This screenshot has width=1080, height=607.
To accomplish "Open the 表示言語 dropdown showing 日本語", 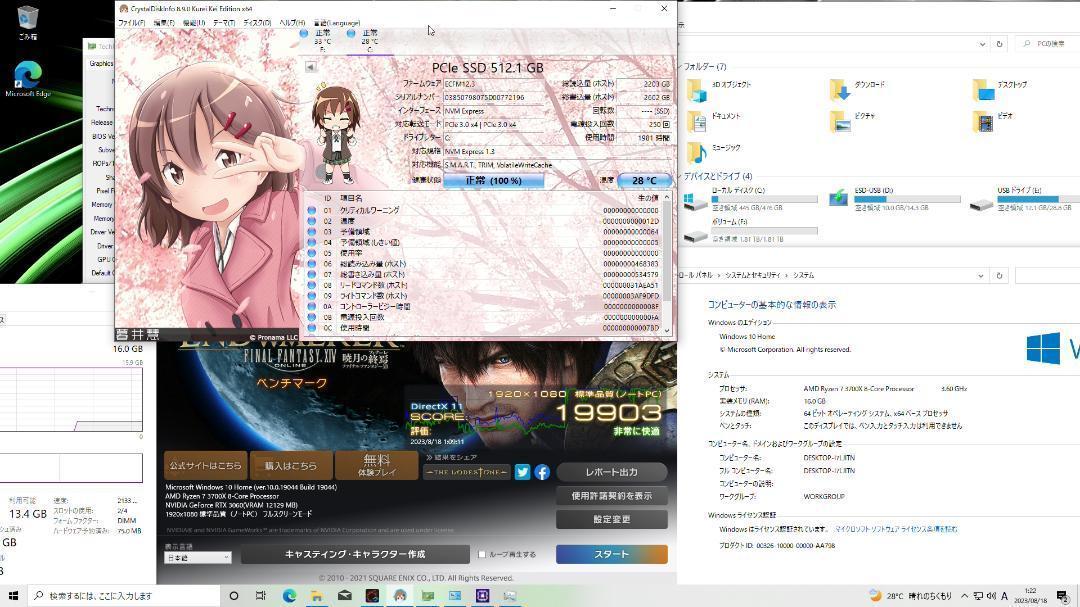I will (x=197, y=557).
